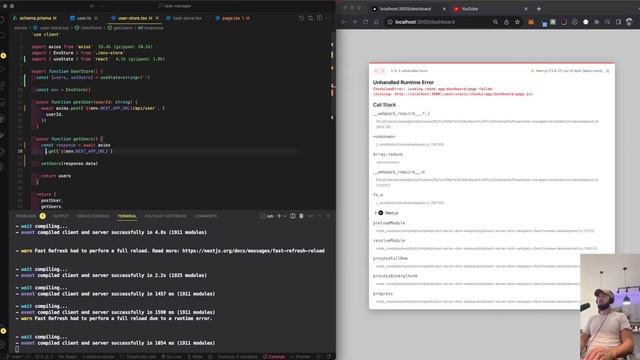Open the browser side panel icon

tap(618, 22)
